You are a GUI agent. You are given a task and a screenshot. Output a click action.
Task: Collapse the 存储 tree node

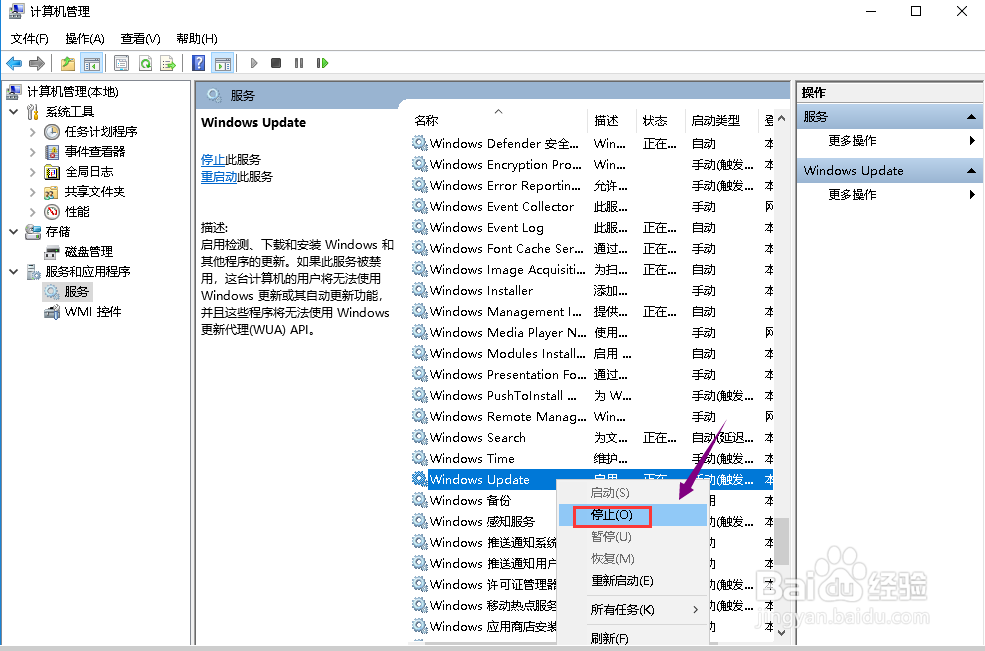tap(14, 232)
